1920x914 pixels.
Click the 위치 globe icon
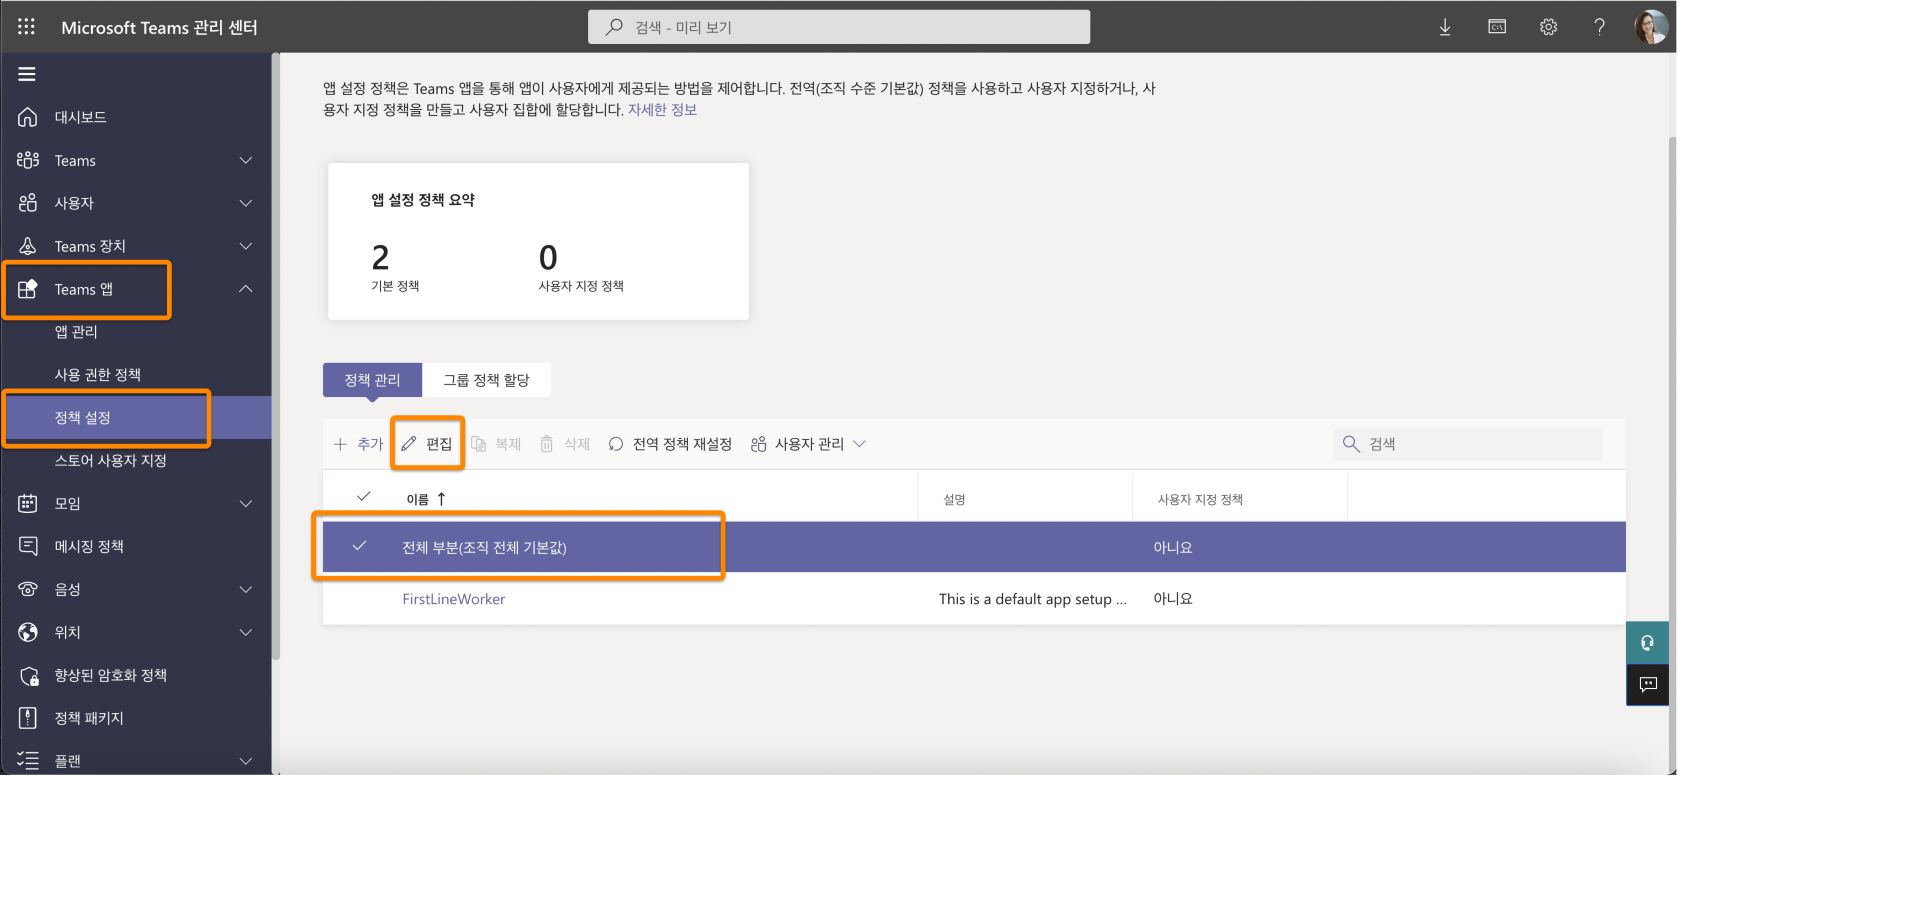tap(28, 632)
